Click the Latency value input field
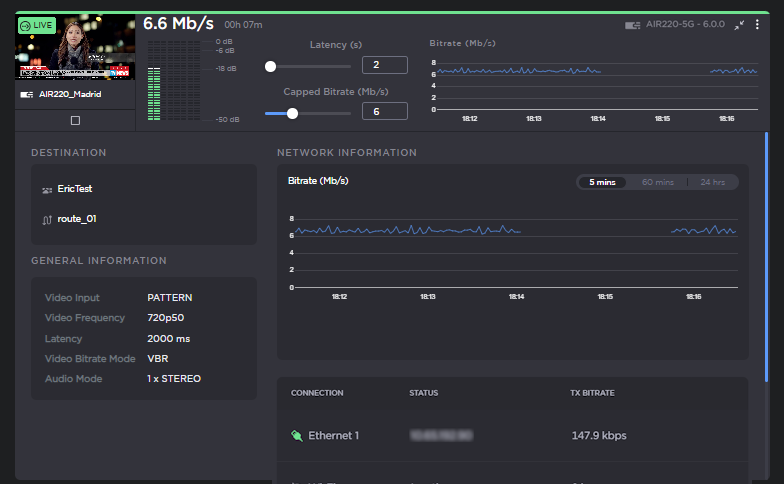 click(384, 66)
